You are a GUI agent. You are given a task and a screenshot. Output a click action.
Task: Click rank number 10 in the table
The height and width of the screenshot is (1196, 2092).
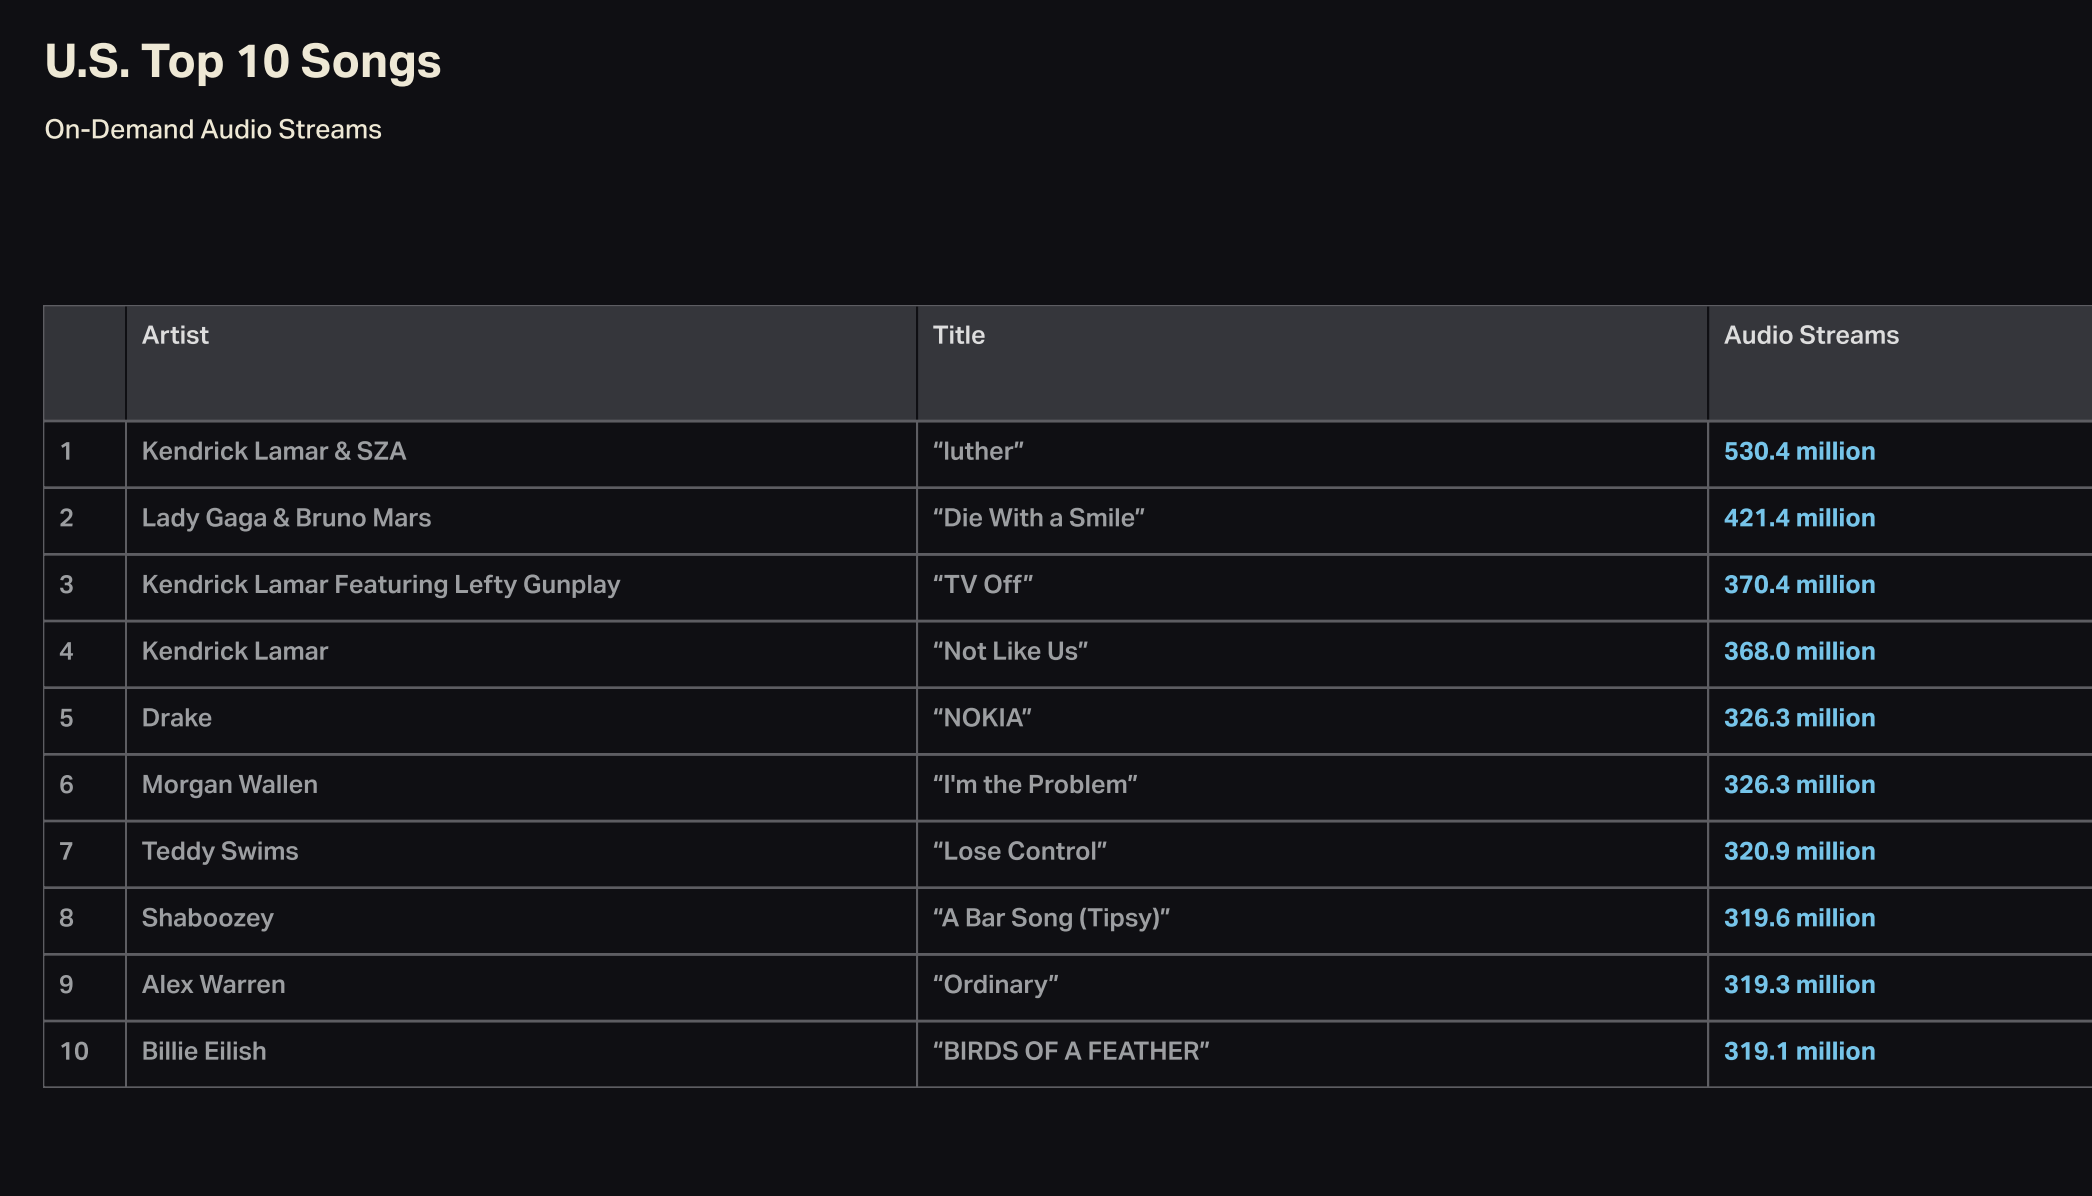coord(74,1052)
